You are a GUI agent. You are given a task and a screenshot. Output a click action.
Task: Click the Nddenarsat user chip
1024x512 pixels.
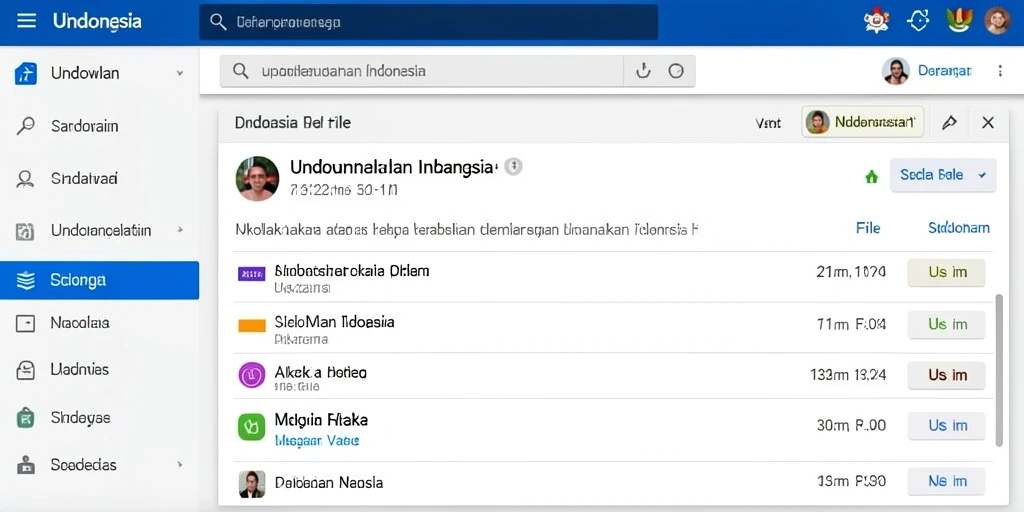pos(863,121)
